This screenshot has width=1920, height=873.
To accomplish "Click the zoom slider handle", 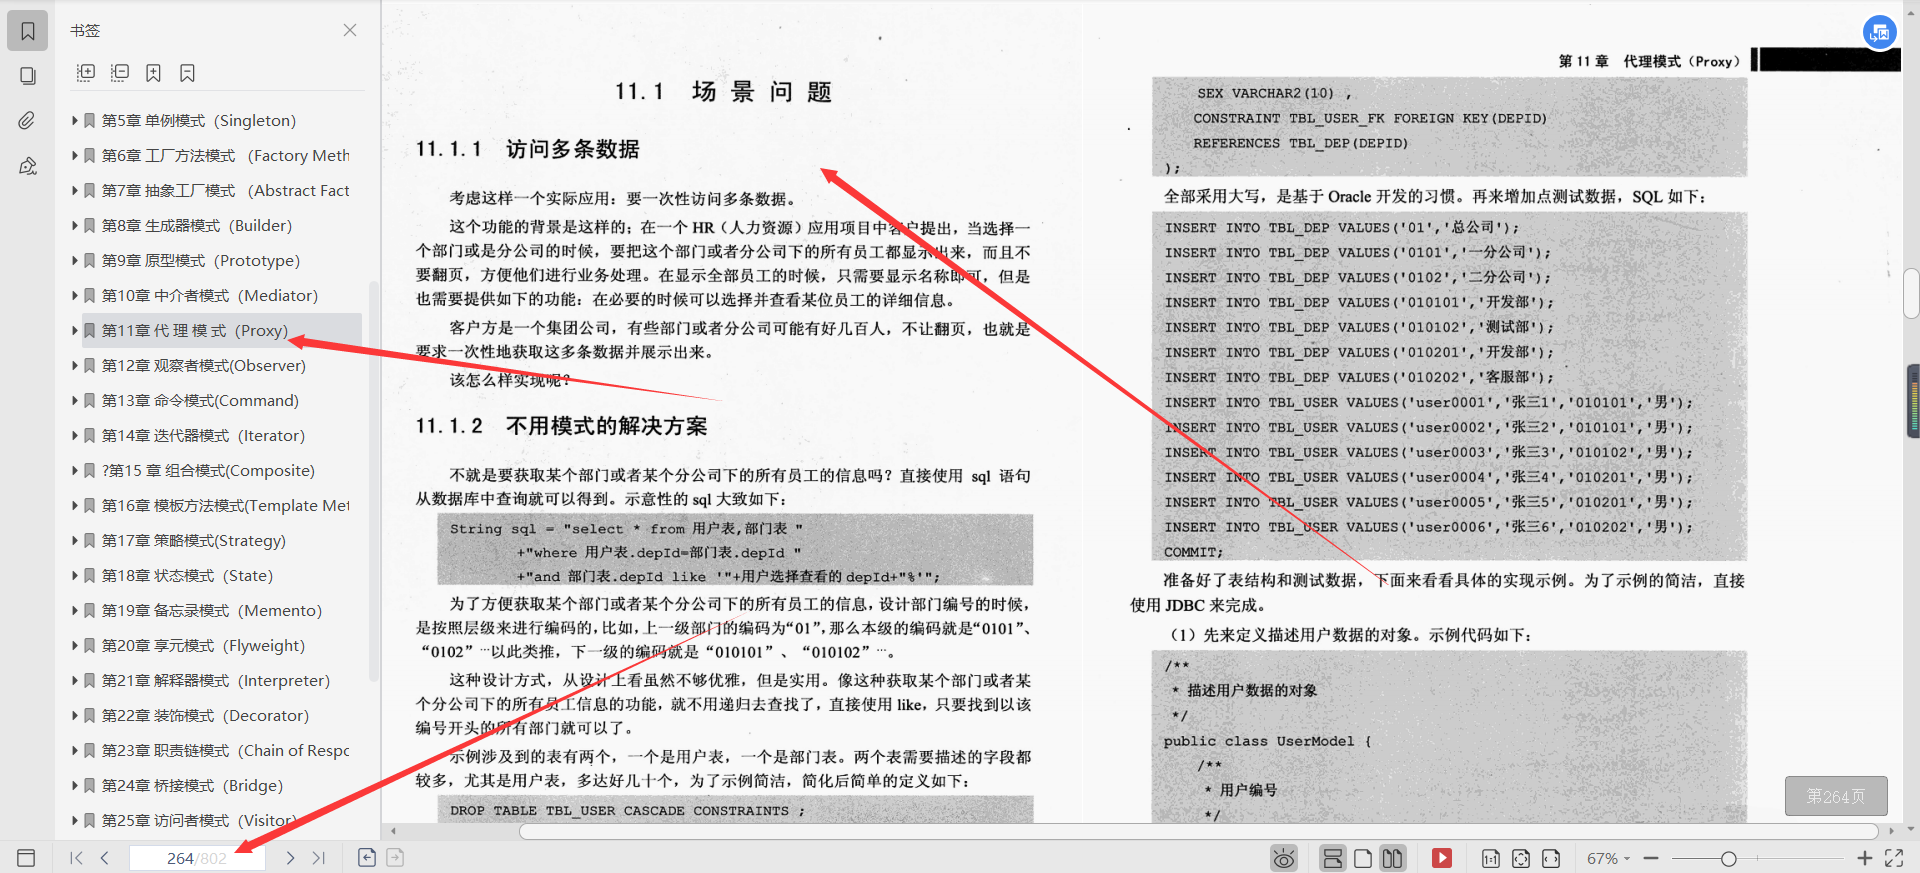I will coord(1728,858).
